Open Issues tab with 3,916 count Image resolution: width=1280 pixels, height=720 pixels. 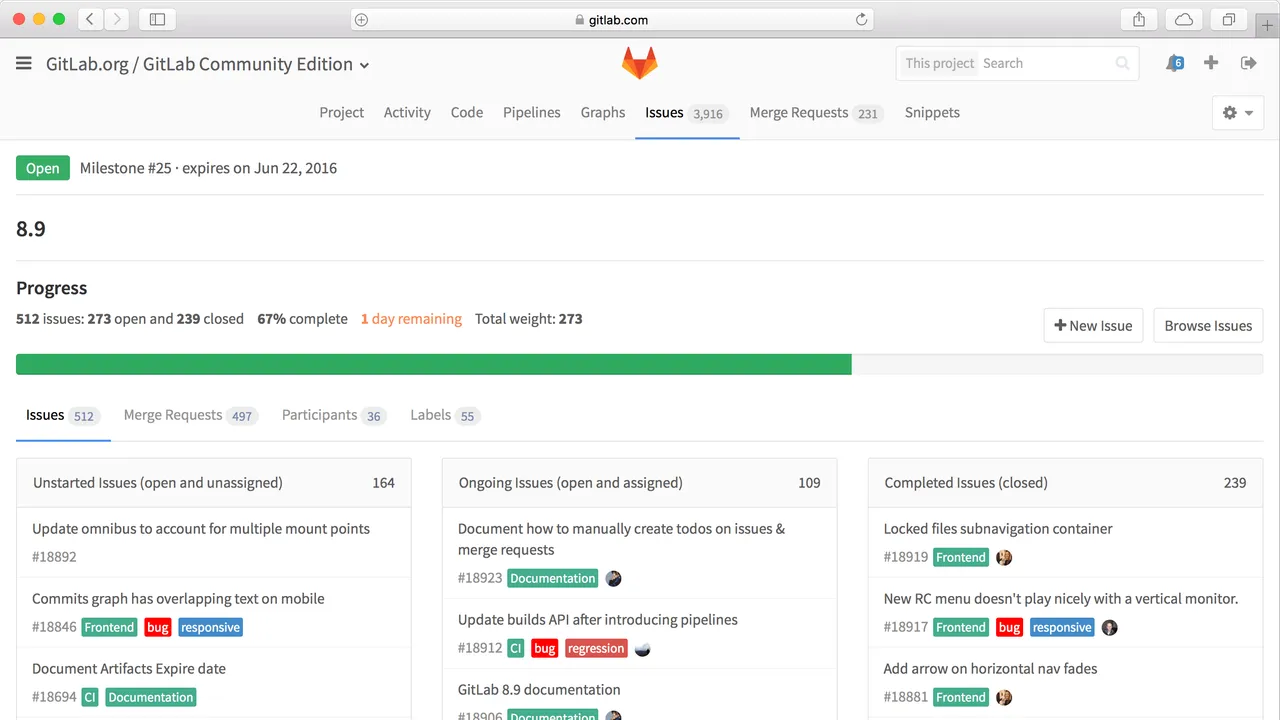click(x=687, y=113)
